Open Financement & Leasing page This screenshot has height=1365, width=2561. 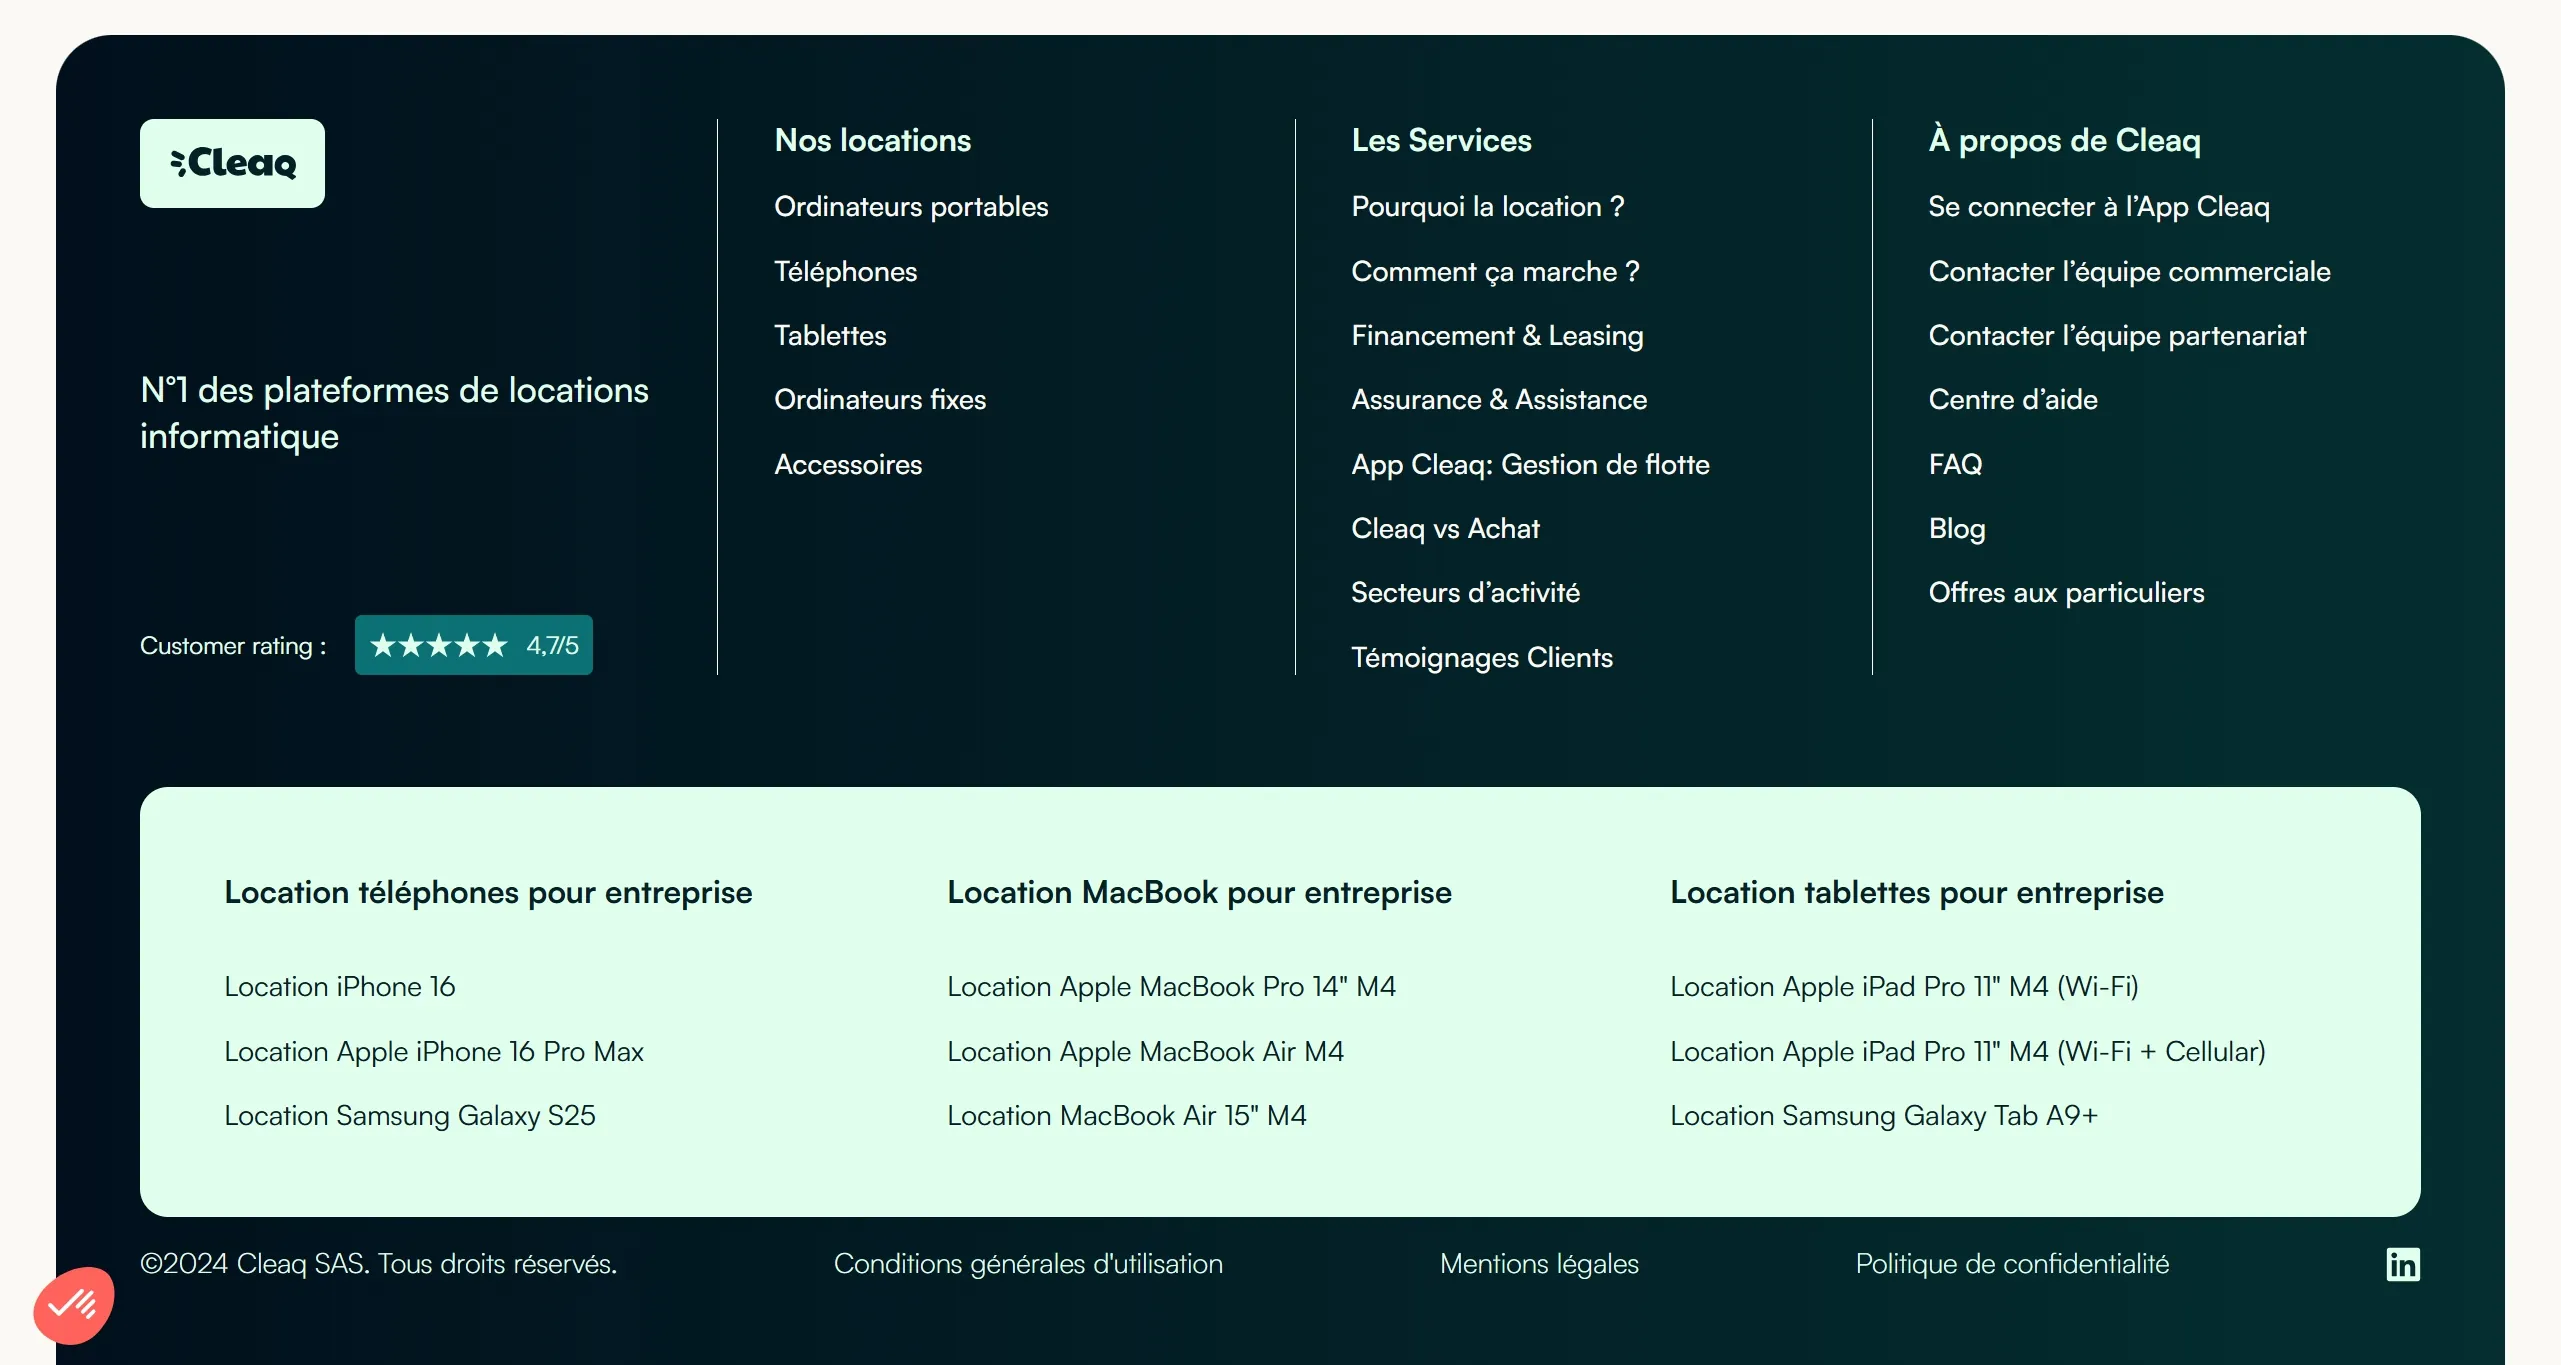[1496, 335]
